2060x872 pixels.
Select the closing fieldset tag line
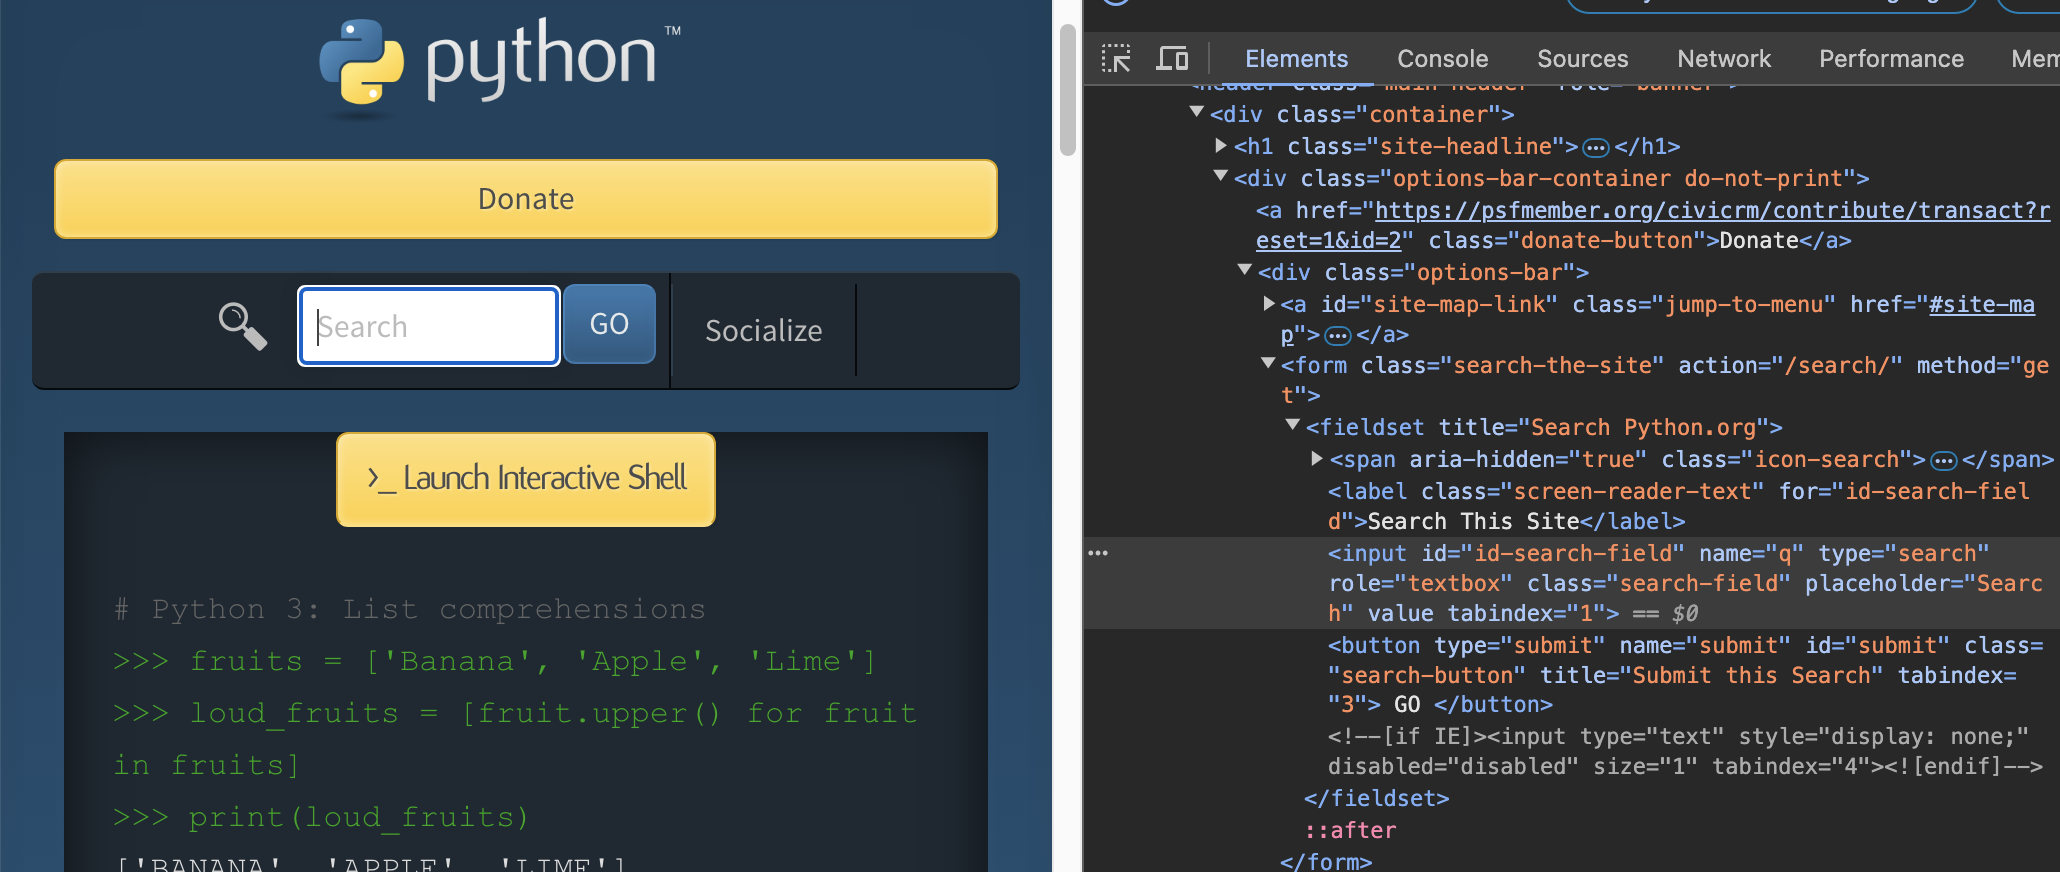point(1376,798)
